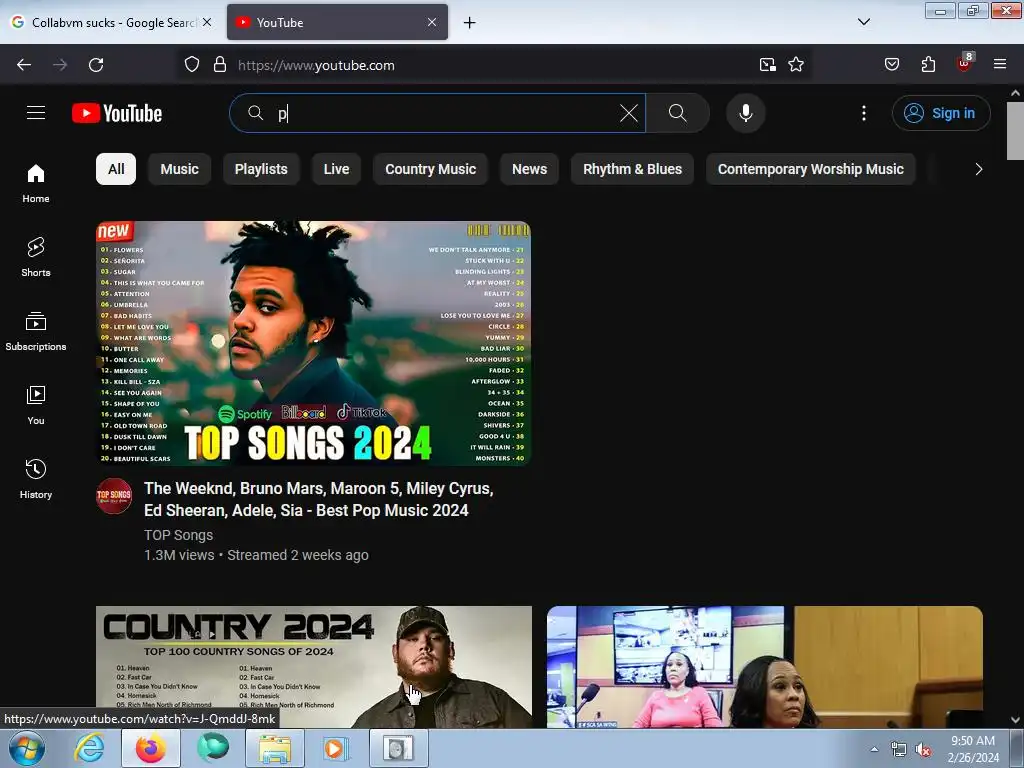Viewport: 1024px width, 768px height.
Task: Click the muted volume tray icon
Action: coord(923,749)
